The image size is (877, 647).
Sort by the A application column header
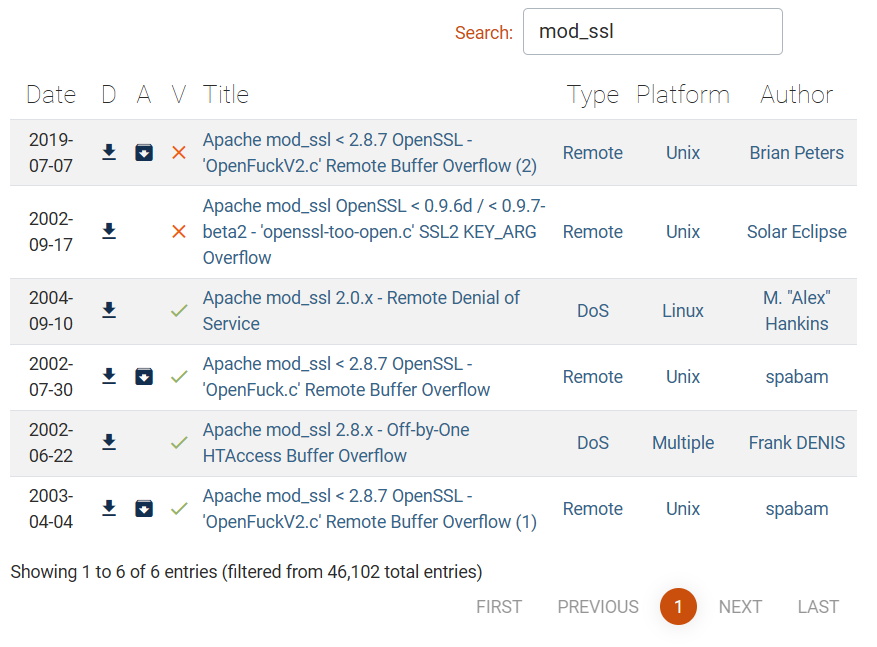tap(144, 95)
